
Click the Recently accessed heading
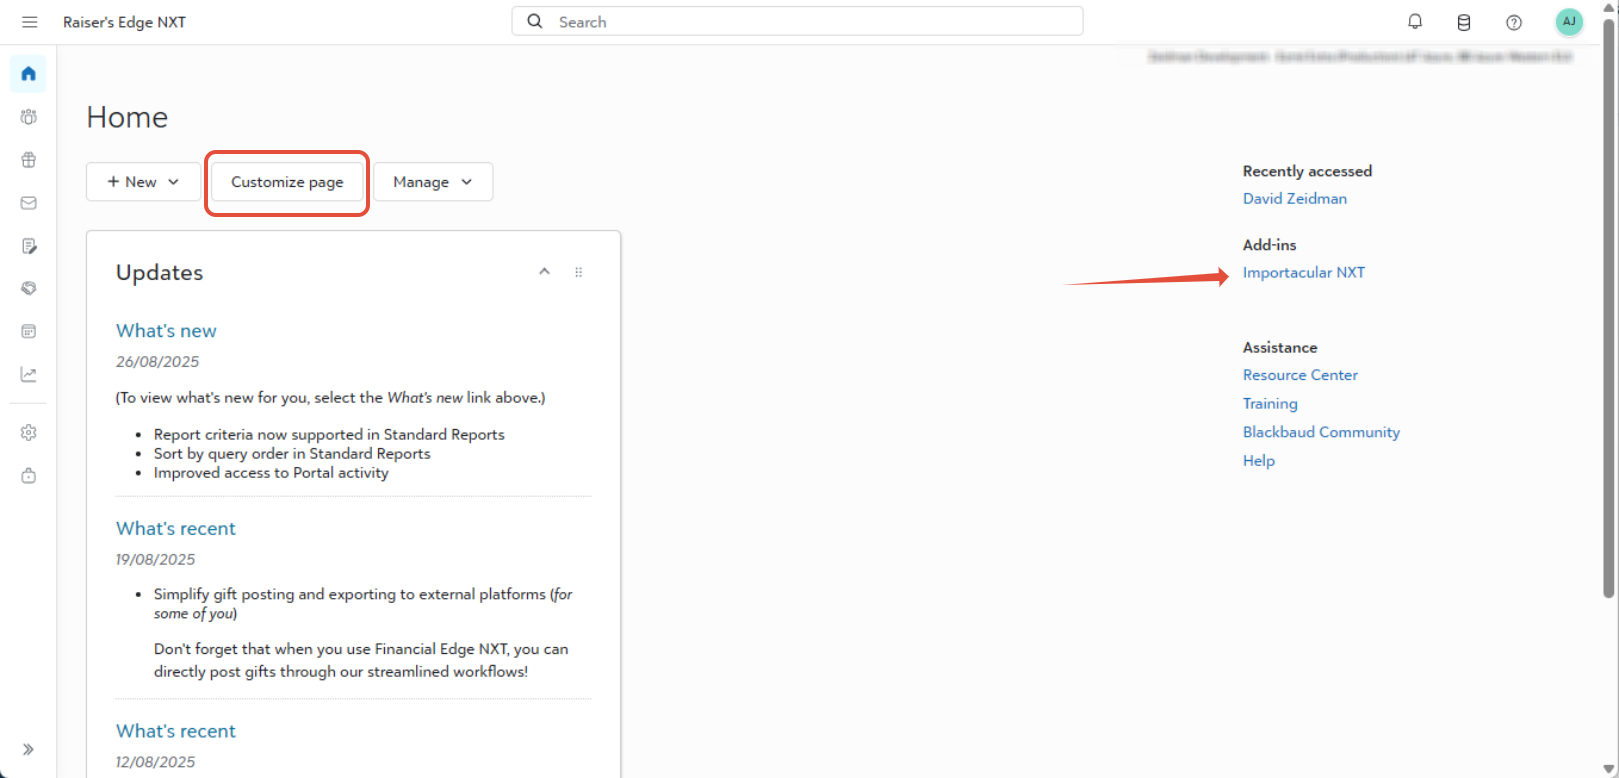[x=1307, y=171]
